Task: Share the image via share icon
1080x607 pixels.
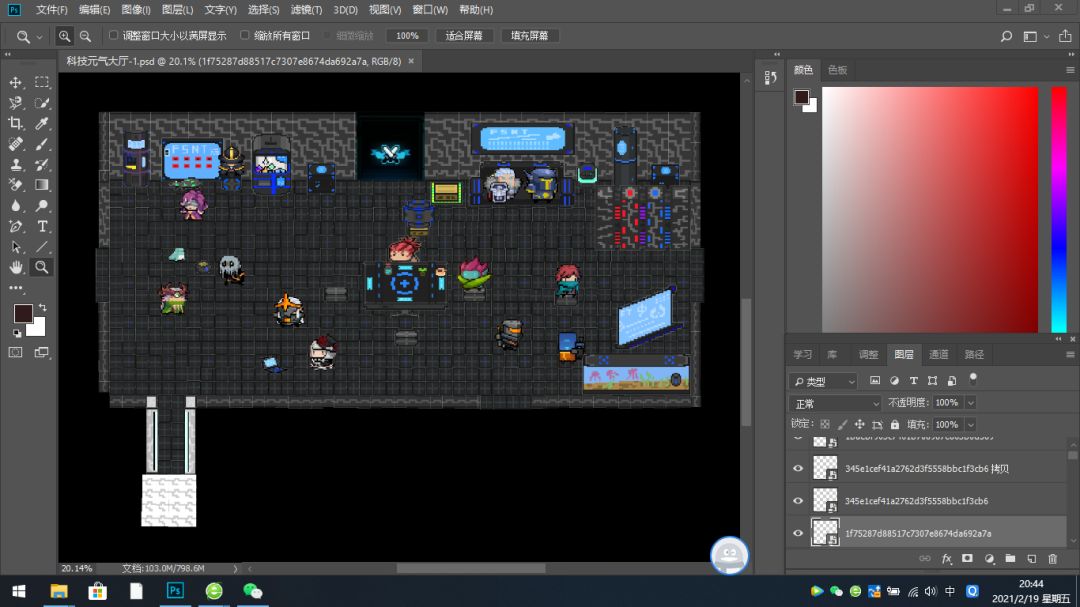Action: (x=1065, y=36)
